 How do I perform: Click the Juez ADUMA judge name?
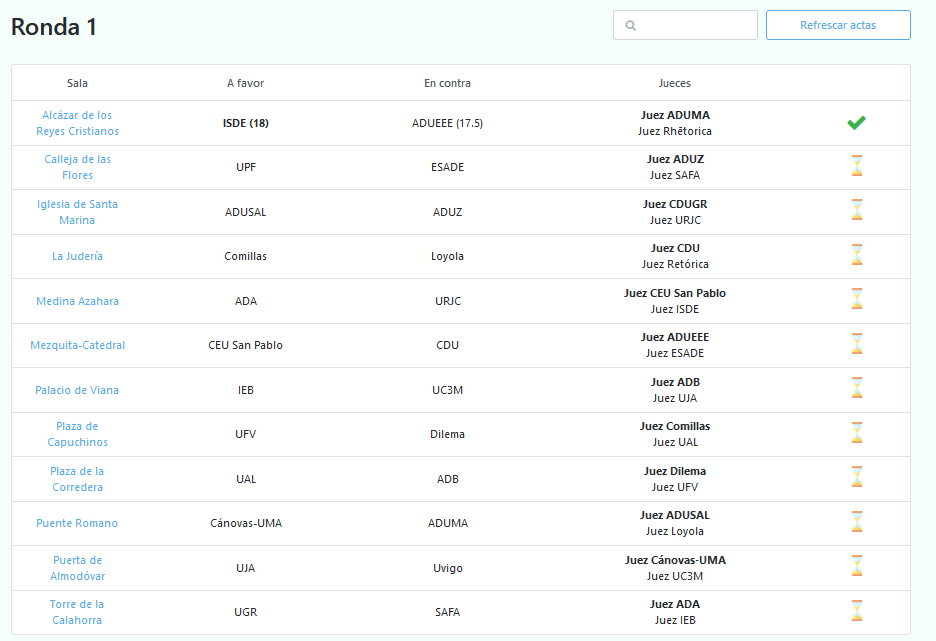point(675,115)
